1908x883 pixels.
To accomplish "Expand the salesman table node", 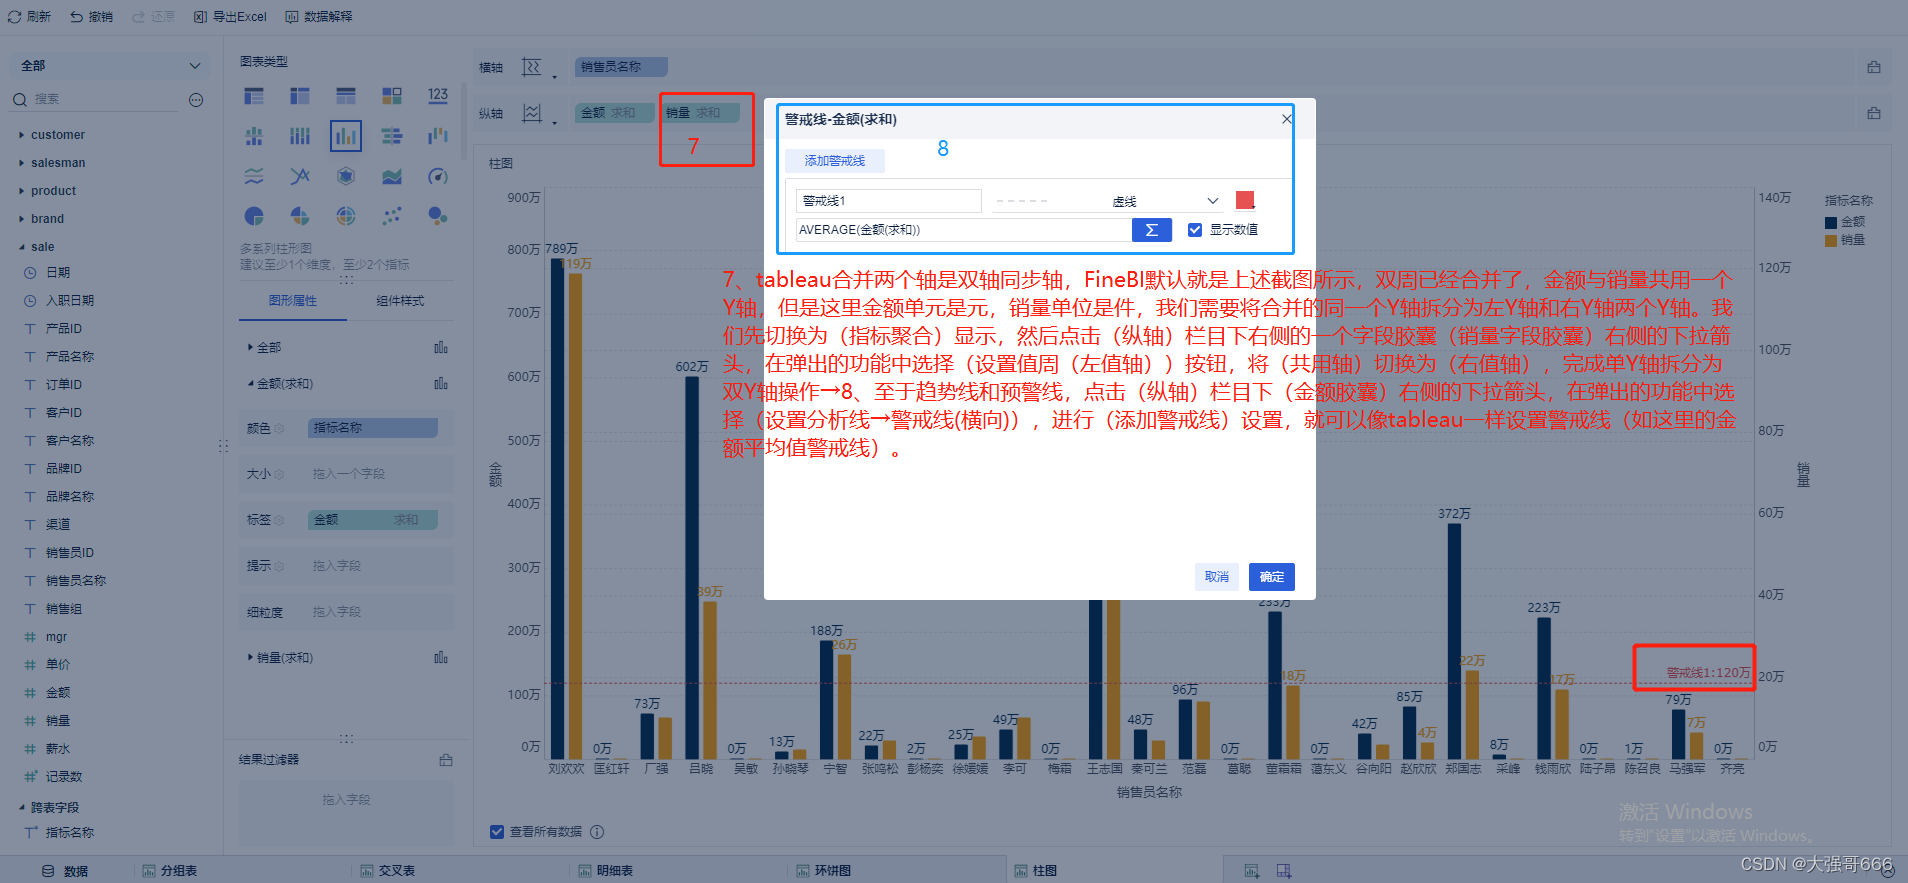I will point(22,163).
